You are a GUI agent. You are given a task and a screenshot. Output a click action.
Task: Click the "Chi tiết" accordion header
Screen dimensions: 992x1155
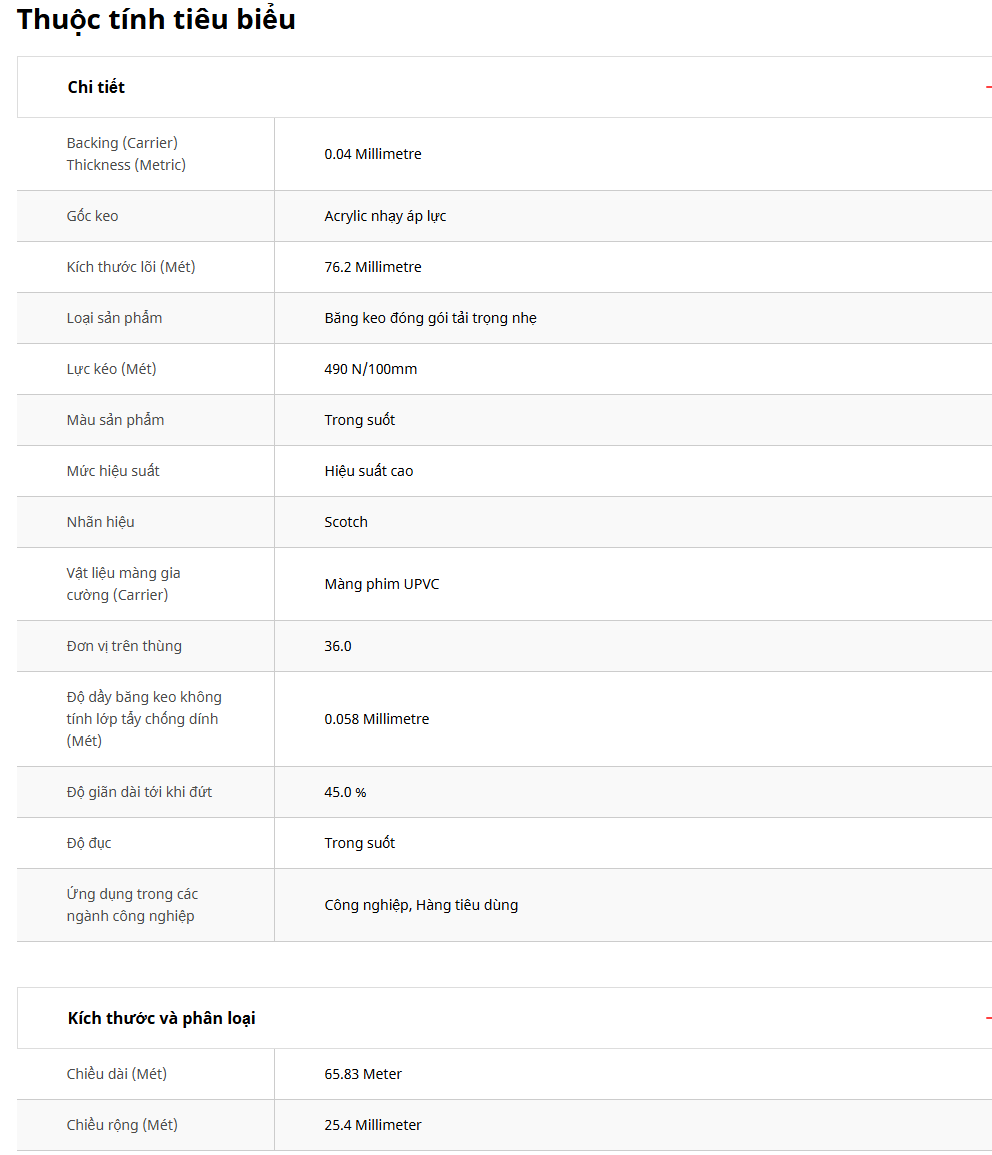point(96,87)
